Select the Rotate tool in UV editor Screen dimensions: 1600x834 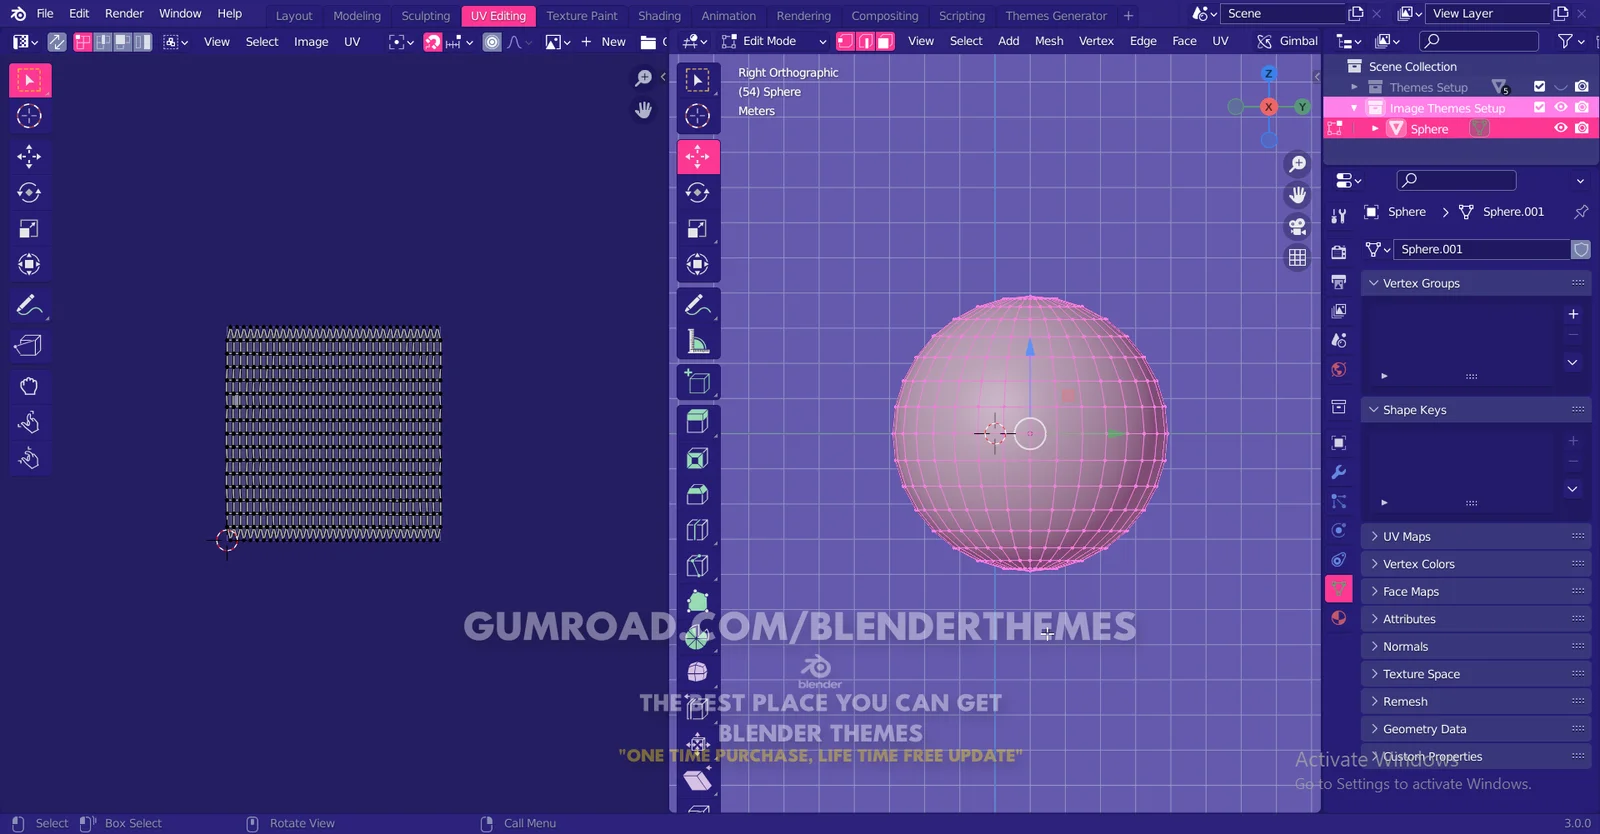(30, 192)
